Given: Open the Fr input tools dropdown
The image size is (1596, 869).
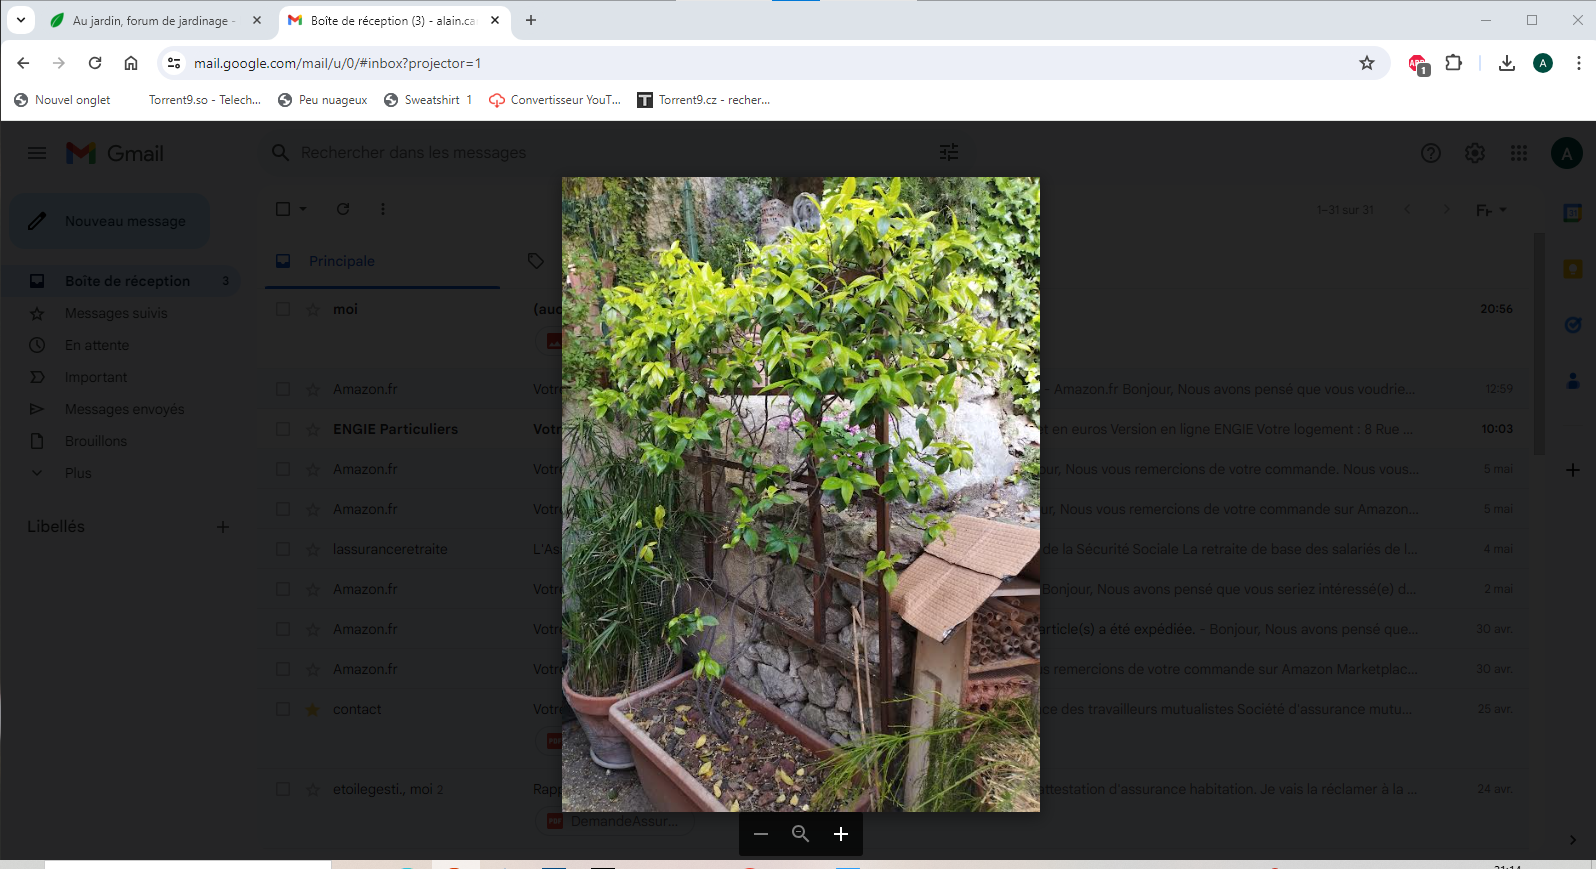Looking at the screenshot, I should (1491, 210).
